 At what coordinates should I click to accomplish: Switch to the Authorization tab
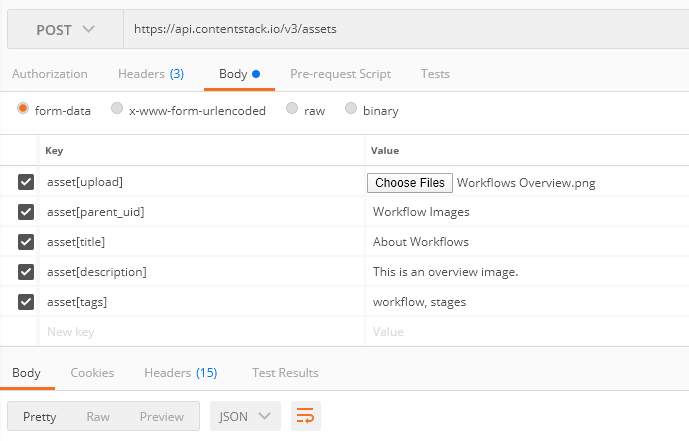point(49,74)
